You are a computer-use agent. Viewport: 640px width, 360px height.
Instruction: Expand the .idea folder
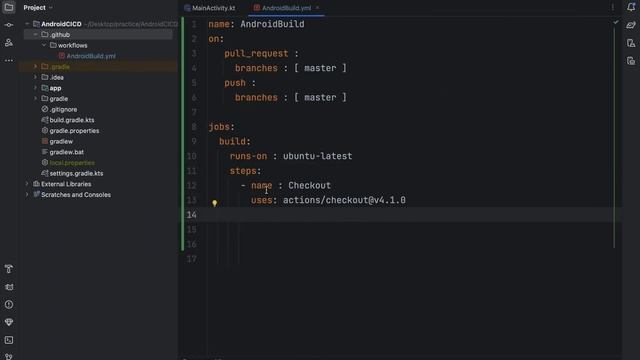36,77
